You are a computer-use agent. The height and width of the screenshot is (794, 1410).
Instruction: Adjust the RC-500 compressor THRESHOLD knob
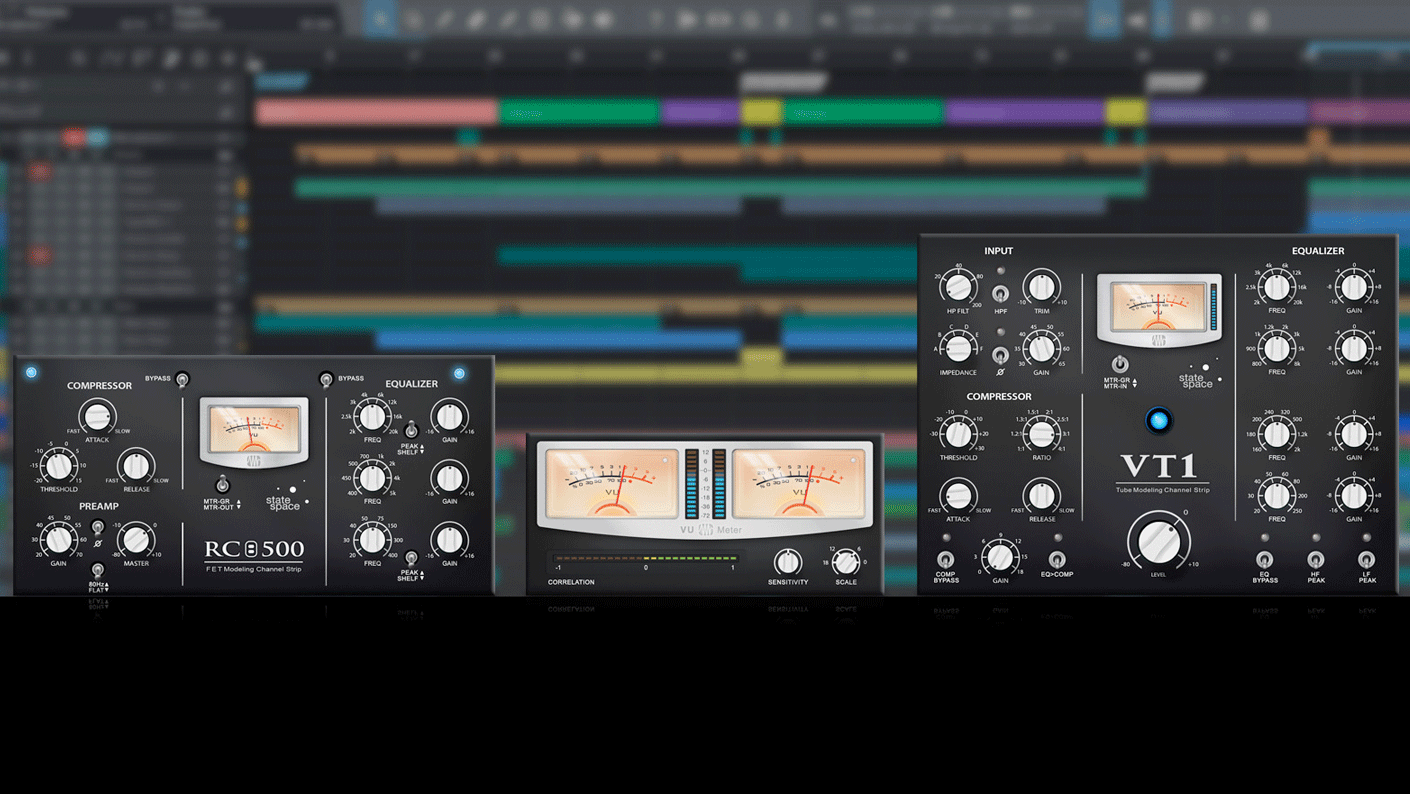click(x=59, y=465)
